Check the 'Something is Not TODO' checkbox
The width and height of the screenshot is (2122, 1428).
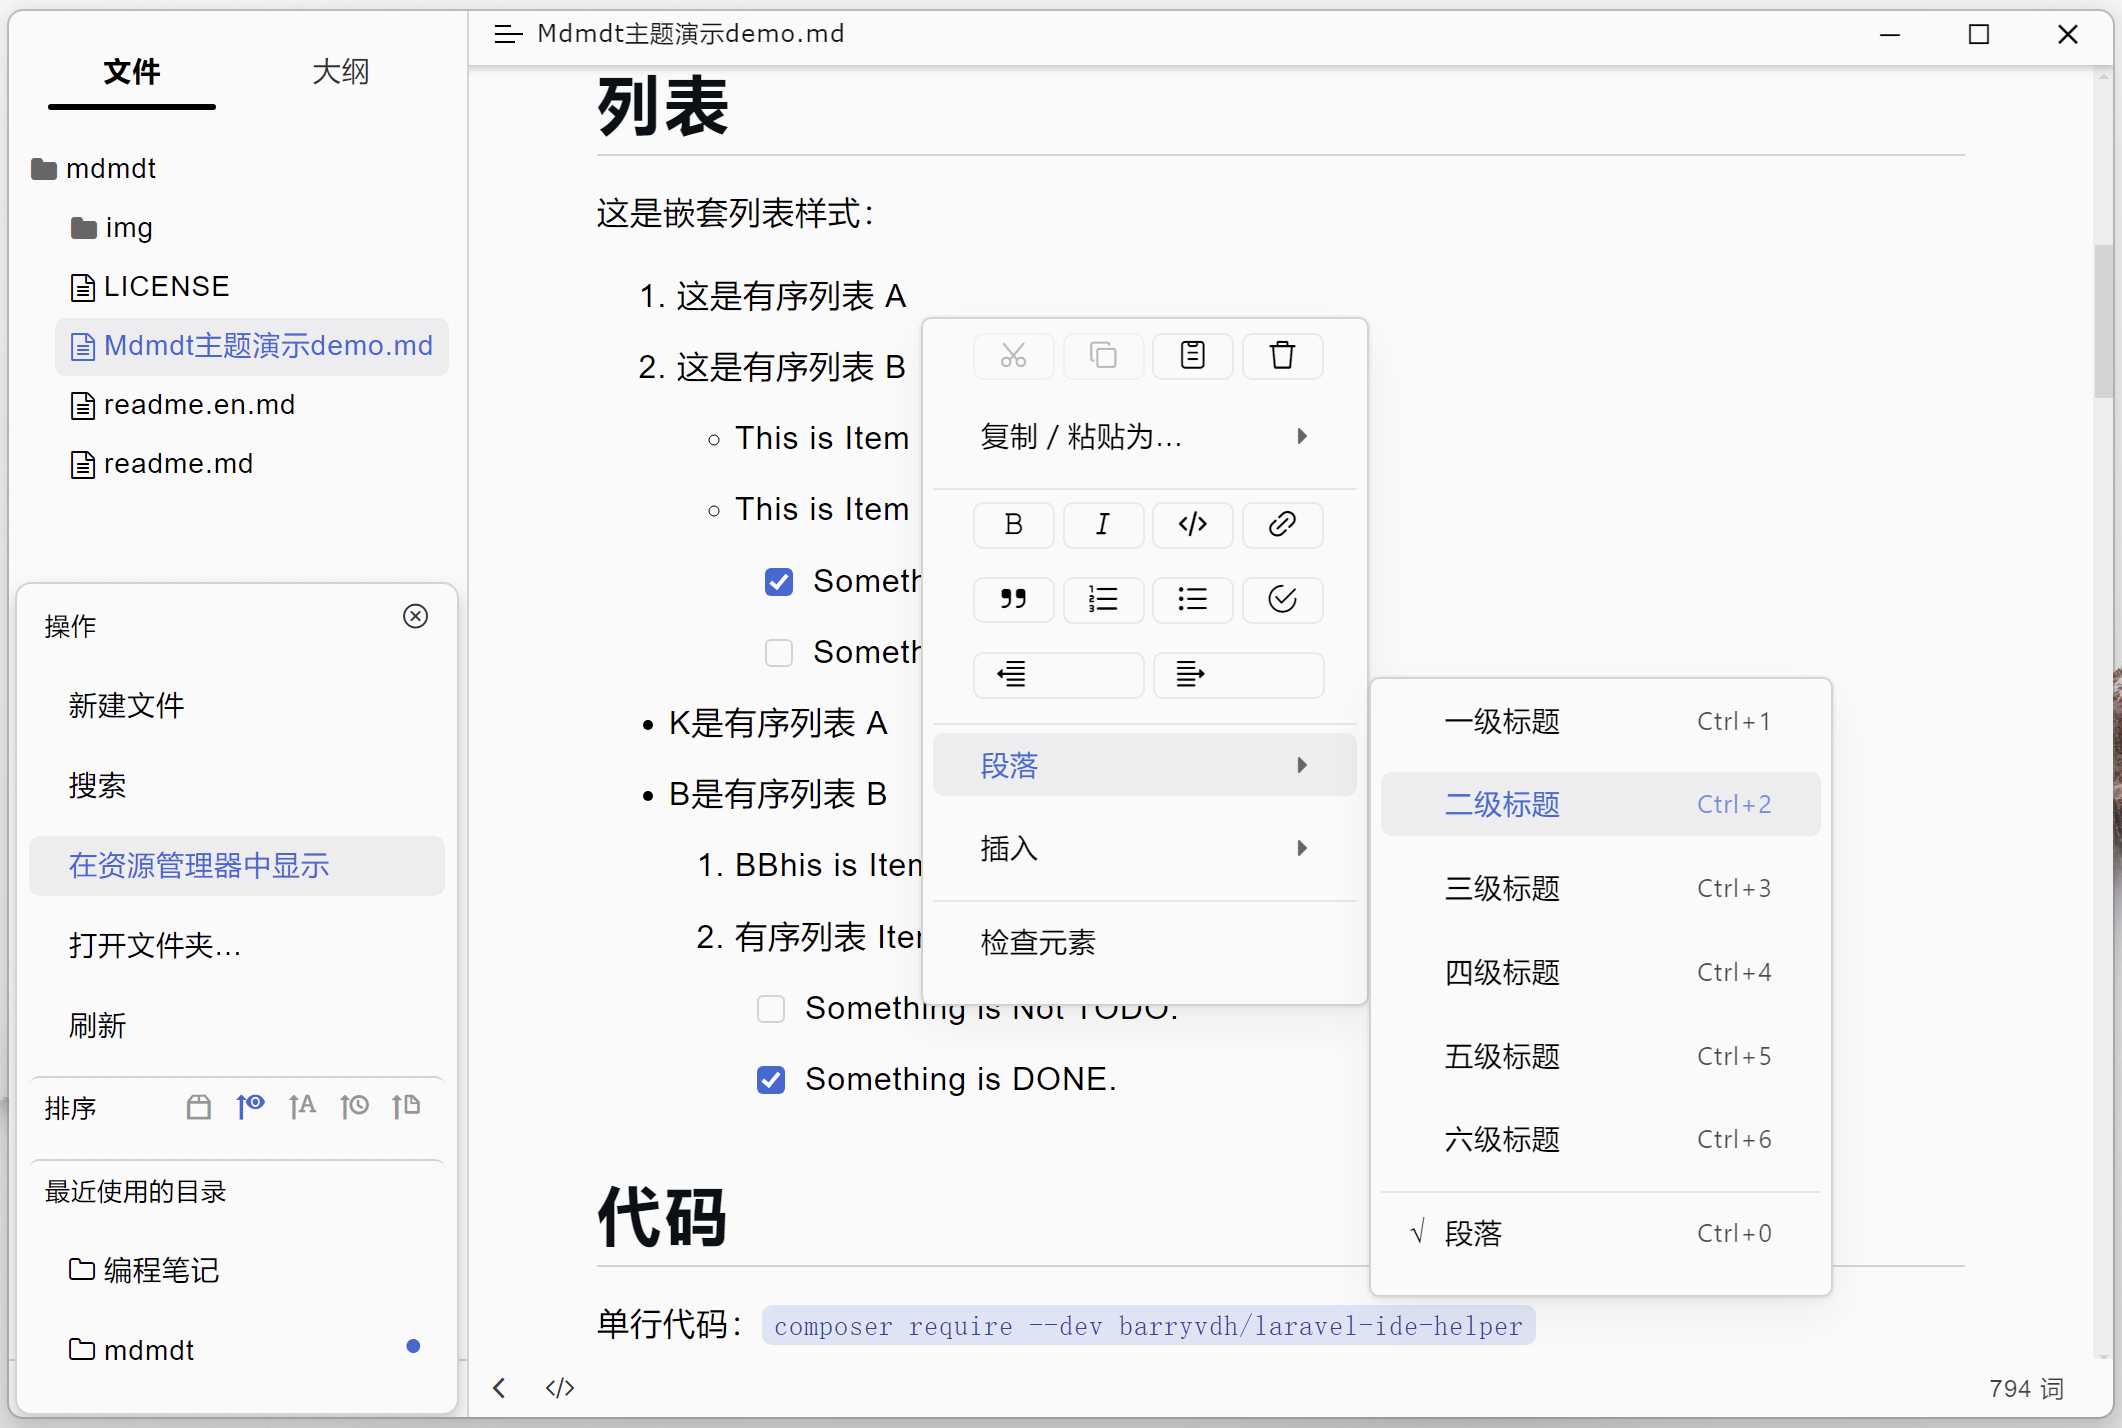point(771,1009)
